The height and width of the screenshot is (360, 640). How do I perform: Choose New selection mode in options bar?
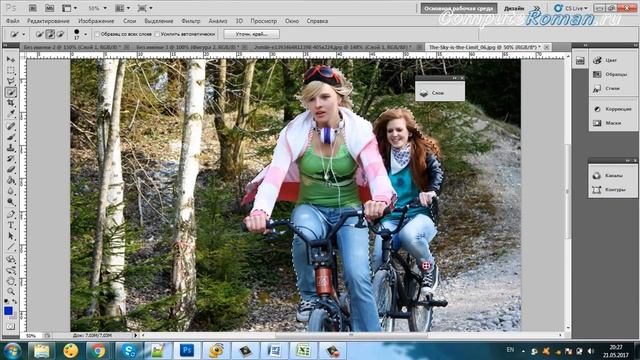[39, 34]
